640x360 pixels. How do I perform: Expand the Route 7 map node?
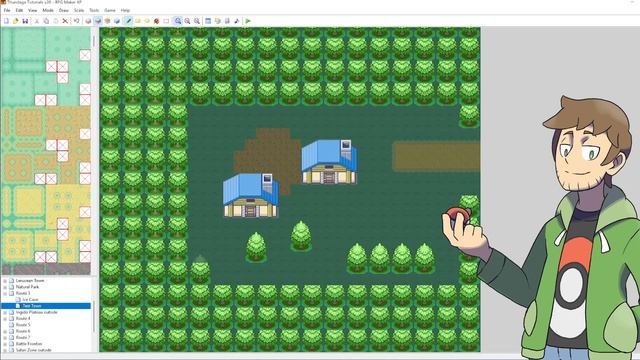(5, 338)
